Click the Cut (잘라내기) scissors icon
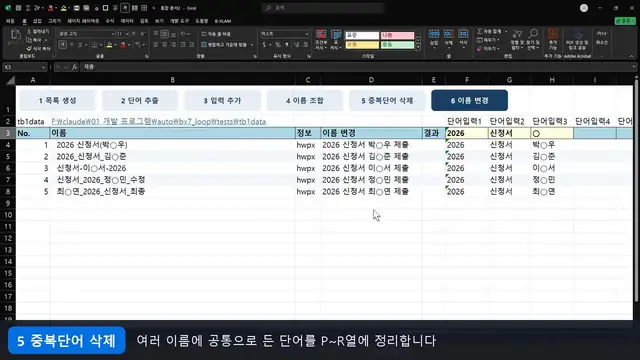The image size is (640, 360). 29,31
